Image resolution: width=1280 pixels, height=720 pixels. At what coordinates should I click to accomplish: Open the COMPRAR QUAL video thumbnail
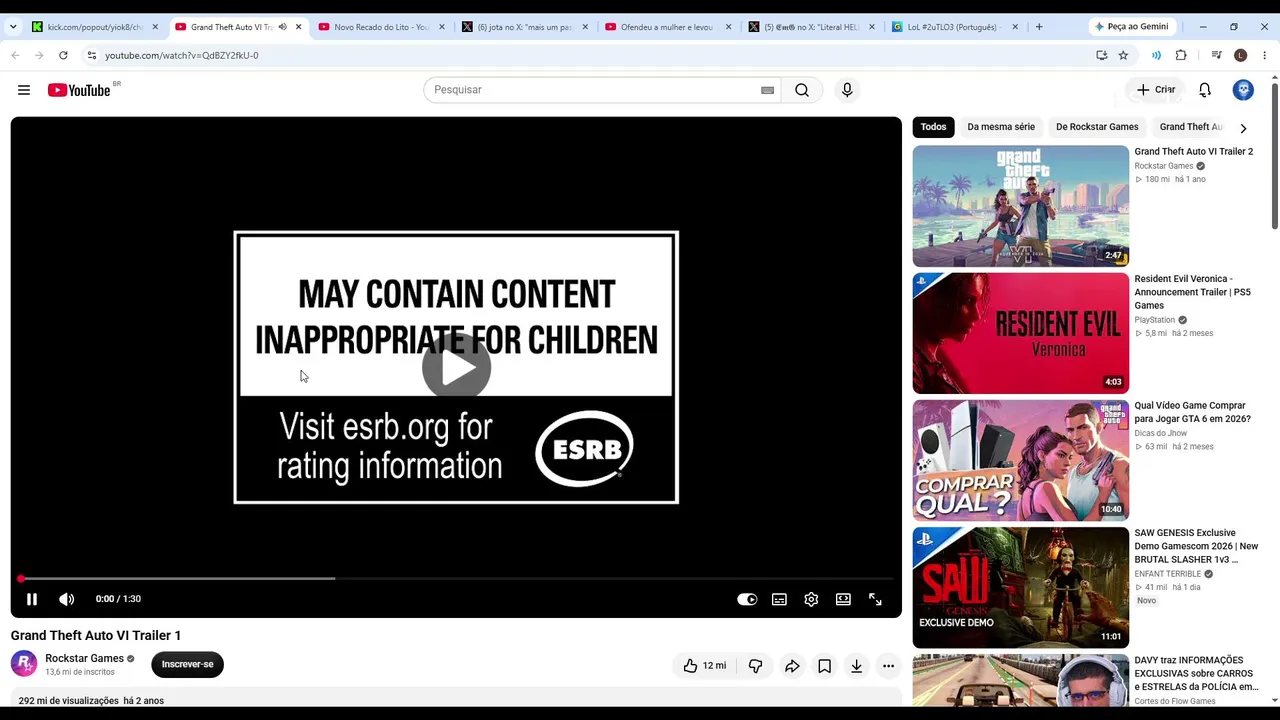[1020, 460]
